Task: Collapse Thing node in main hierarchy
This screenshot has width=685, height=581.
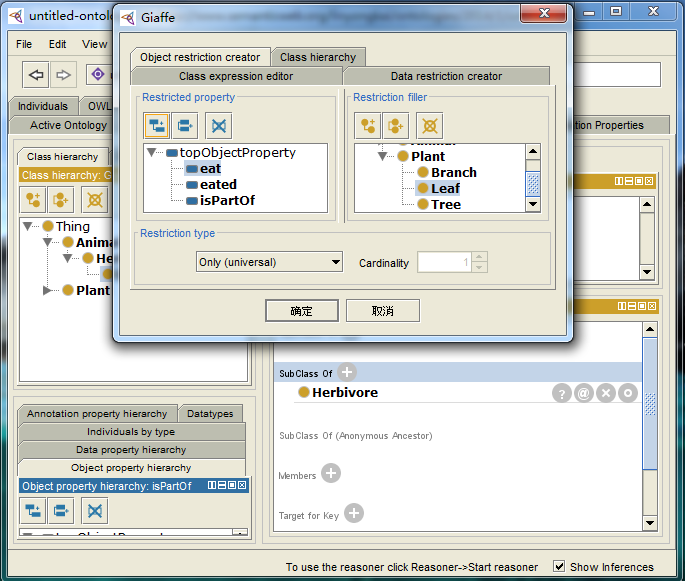Action: 28,226
